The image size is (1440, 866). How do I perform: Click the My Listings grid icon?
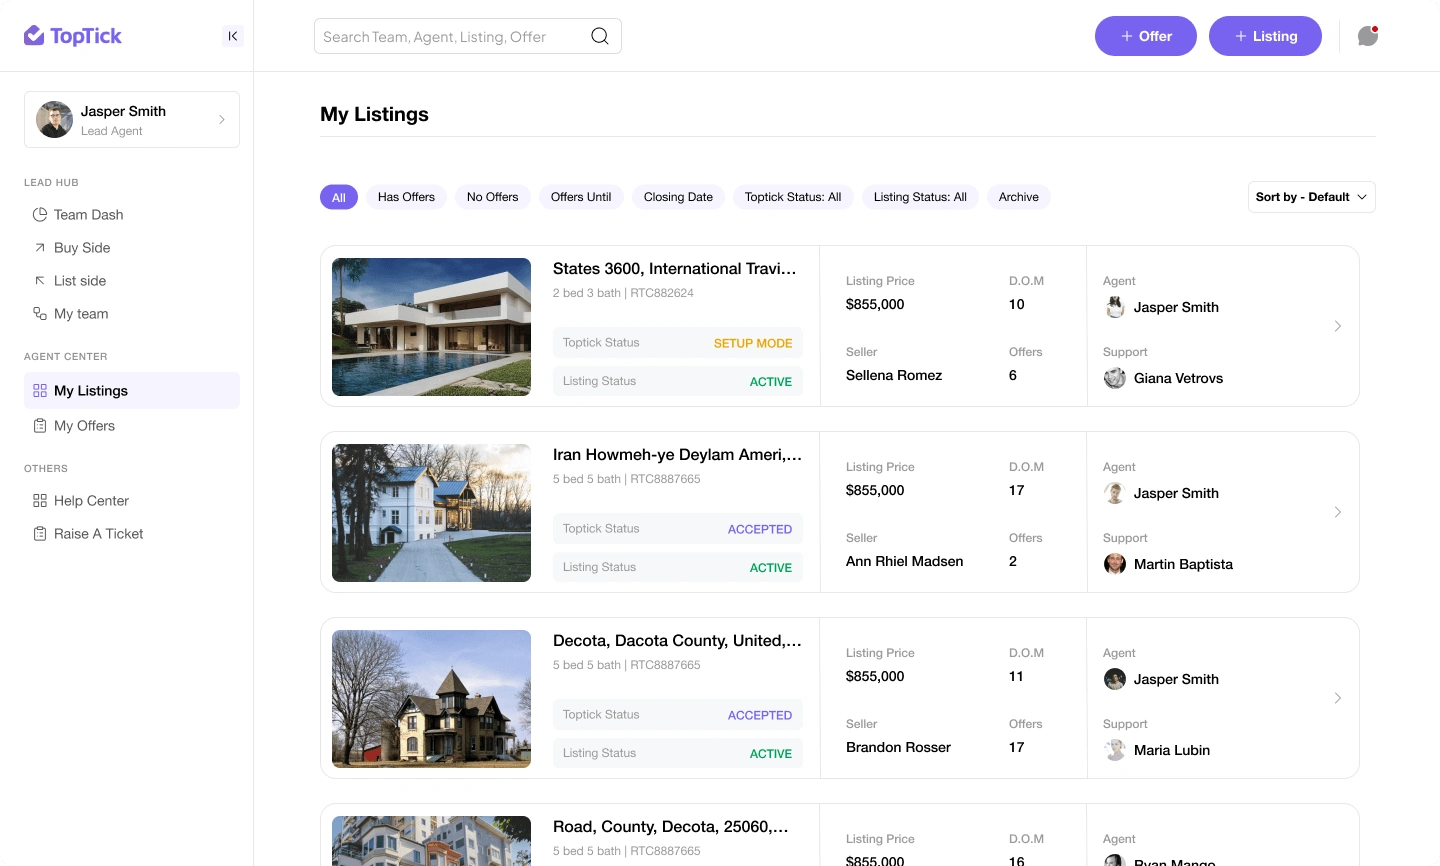(40, 391)
